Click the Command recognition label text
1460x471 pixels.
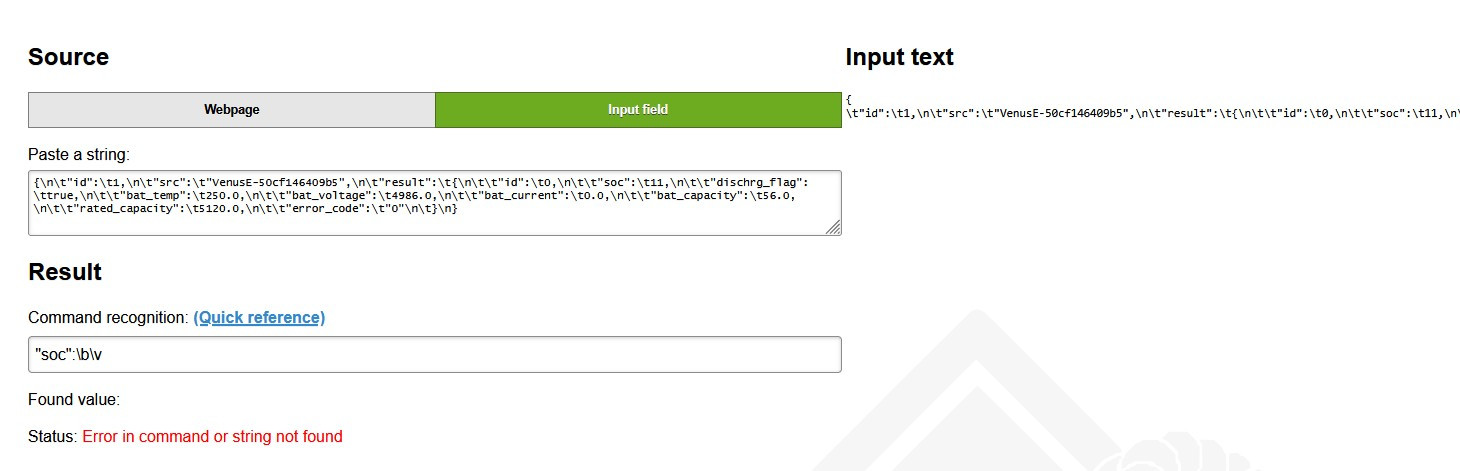point(108,318)
